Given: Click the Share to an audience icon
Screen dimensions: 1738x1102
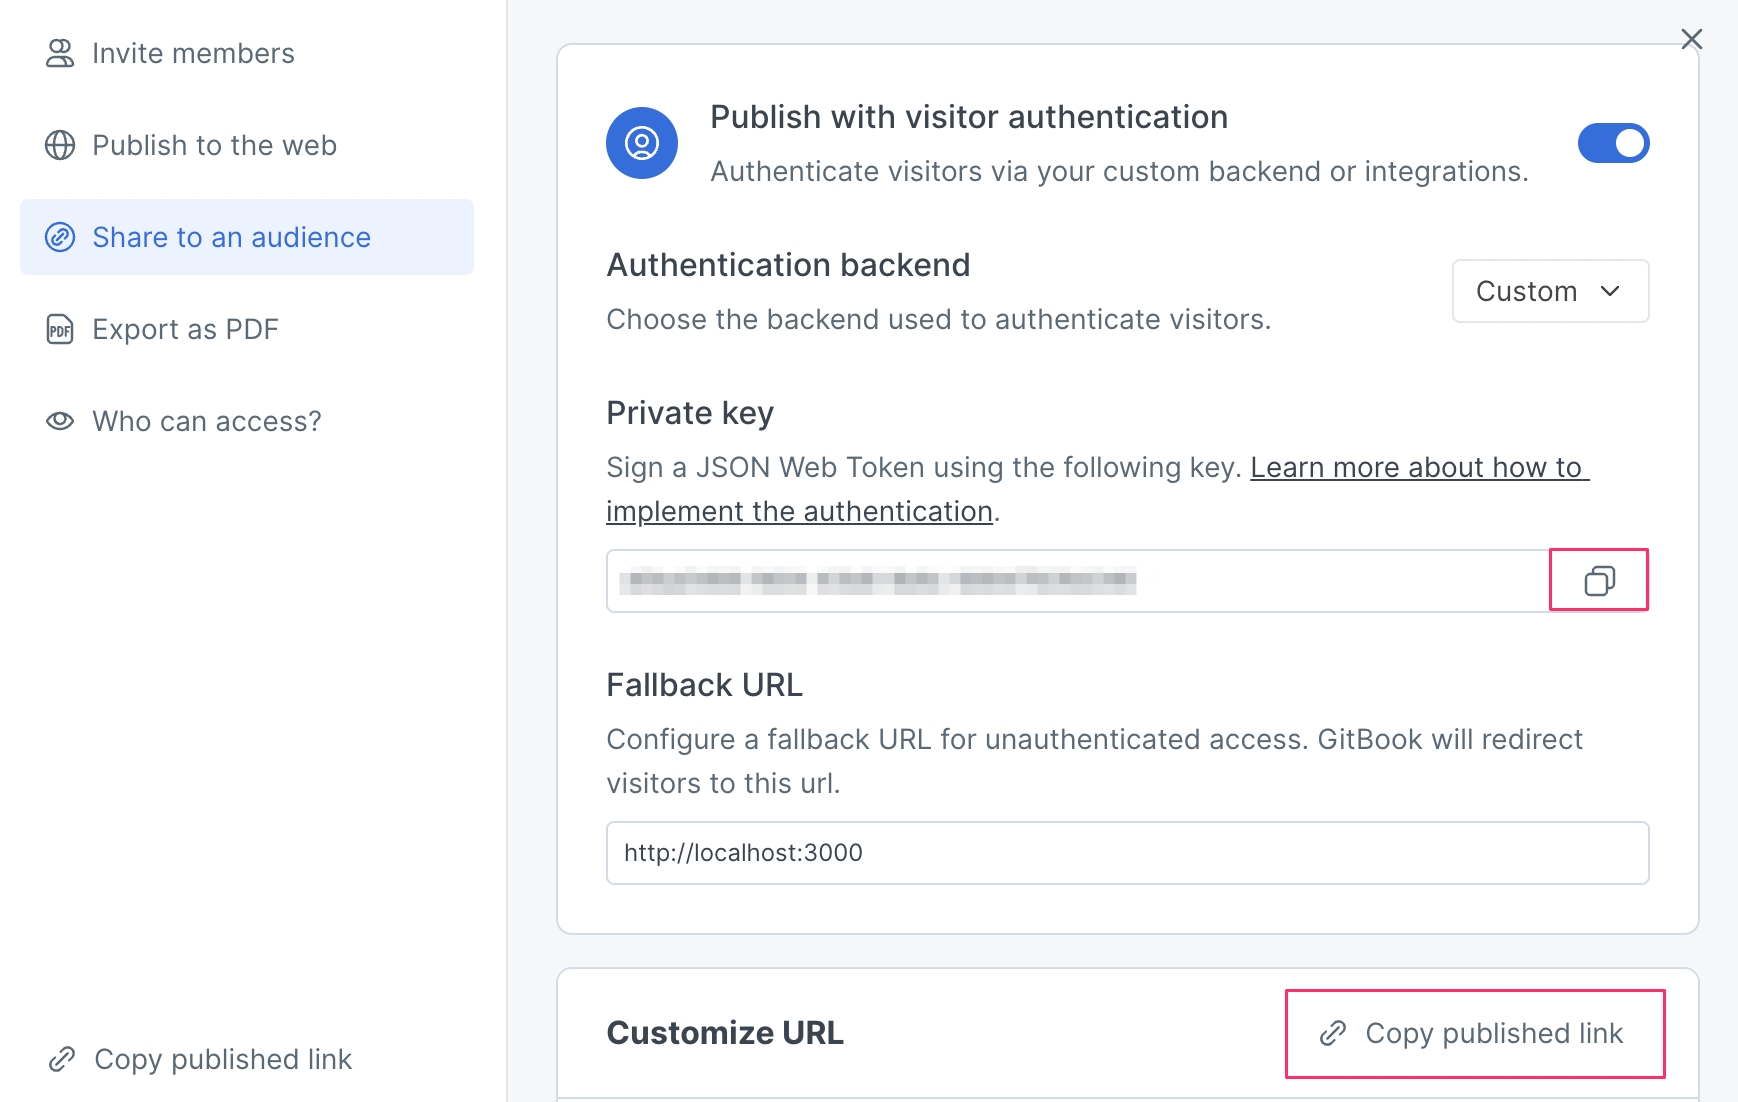Looking at the screenshot, I should point(60,237).
